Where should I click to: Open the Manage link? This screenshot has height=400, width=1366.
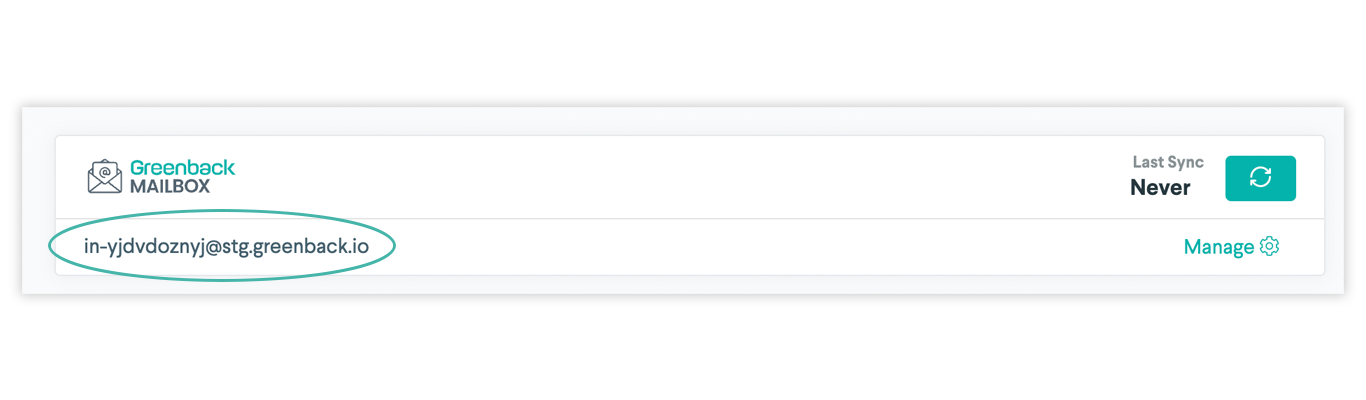(x=1218, y=246)
